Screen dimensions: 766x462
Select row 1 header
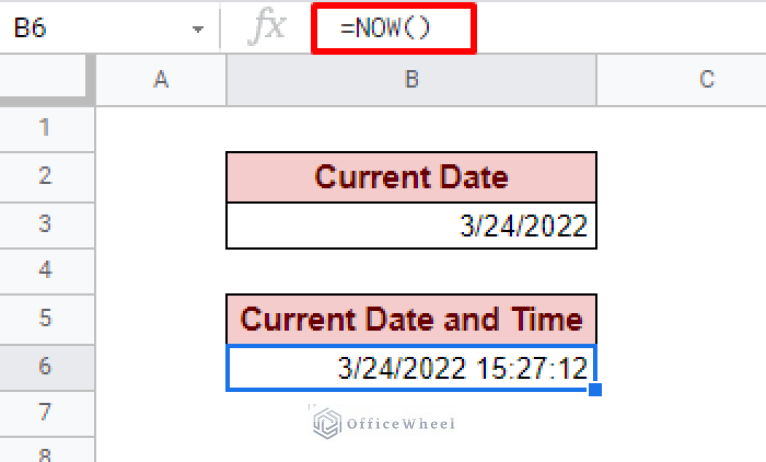[x=46, y=129]
